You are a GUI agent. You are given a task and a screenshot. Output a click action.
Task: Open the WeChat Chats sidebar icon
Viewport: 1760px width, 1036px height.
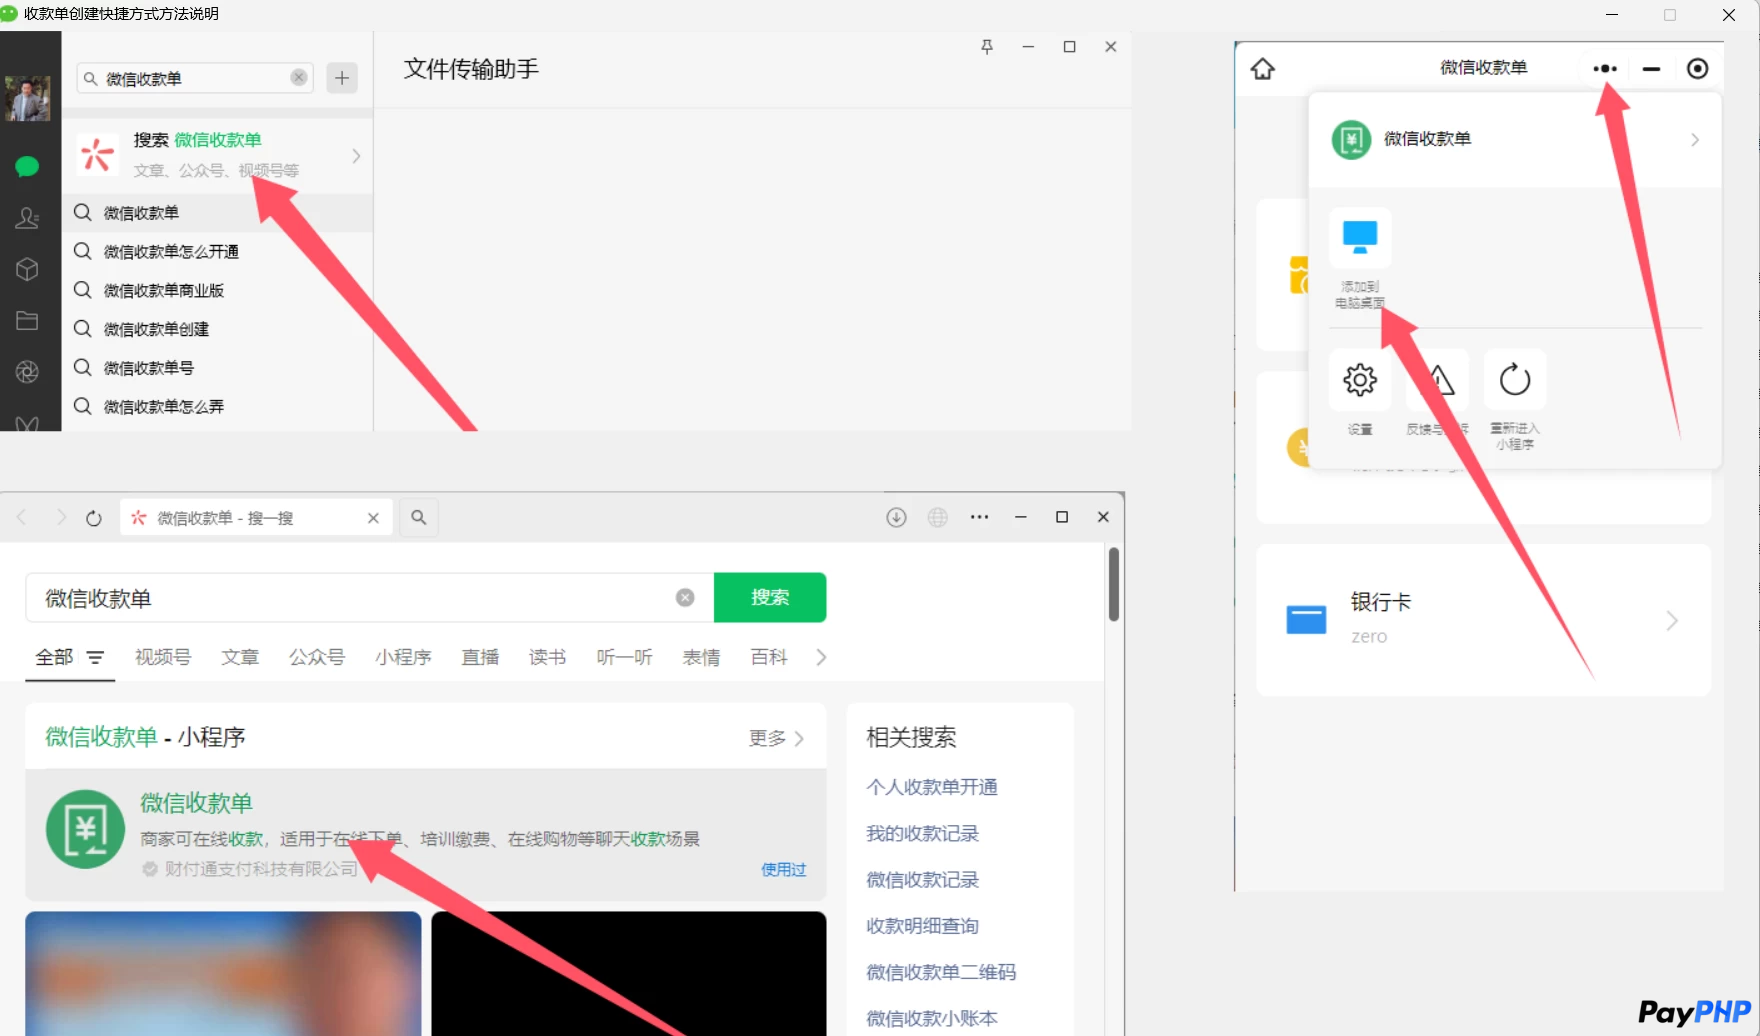pyautogui.click(x=27, y=166)
